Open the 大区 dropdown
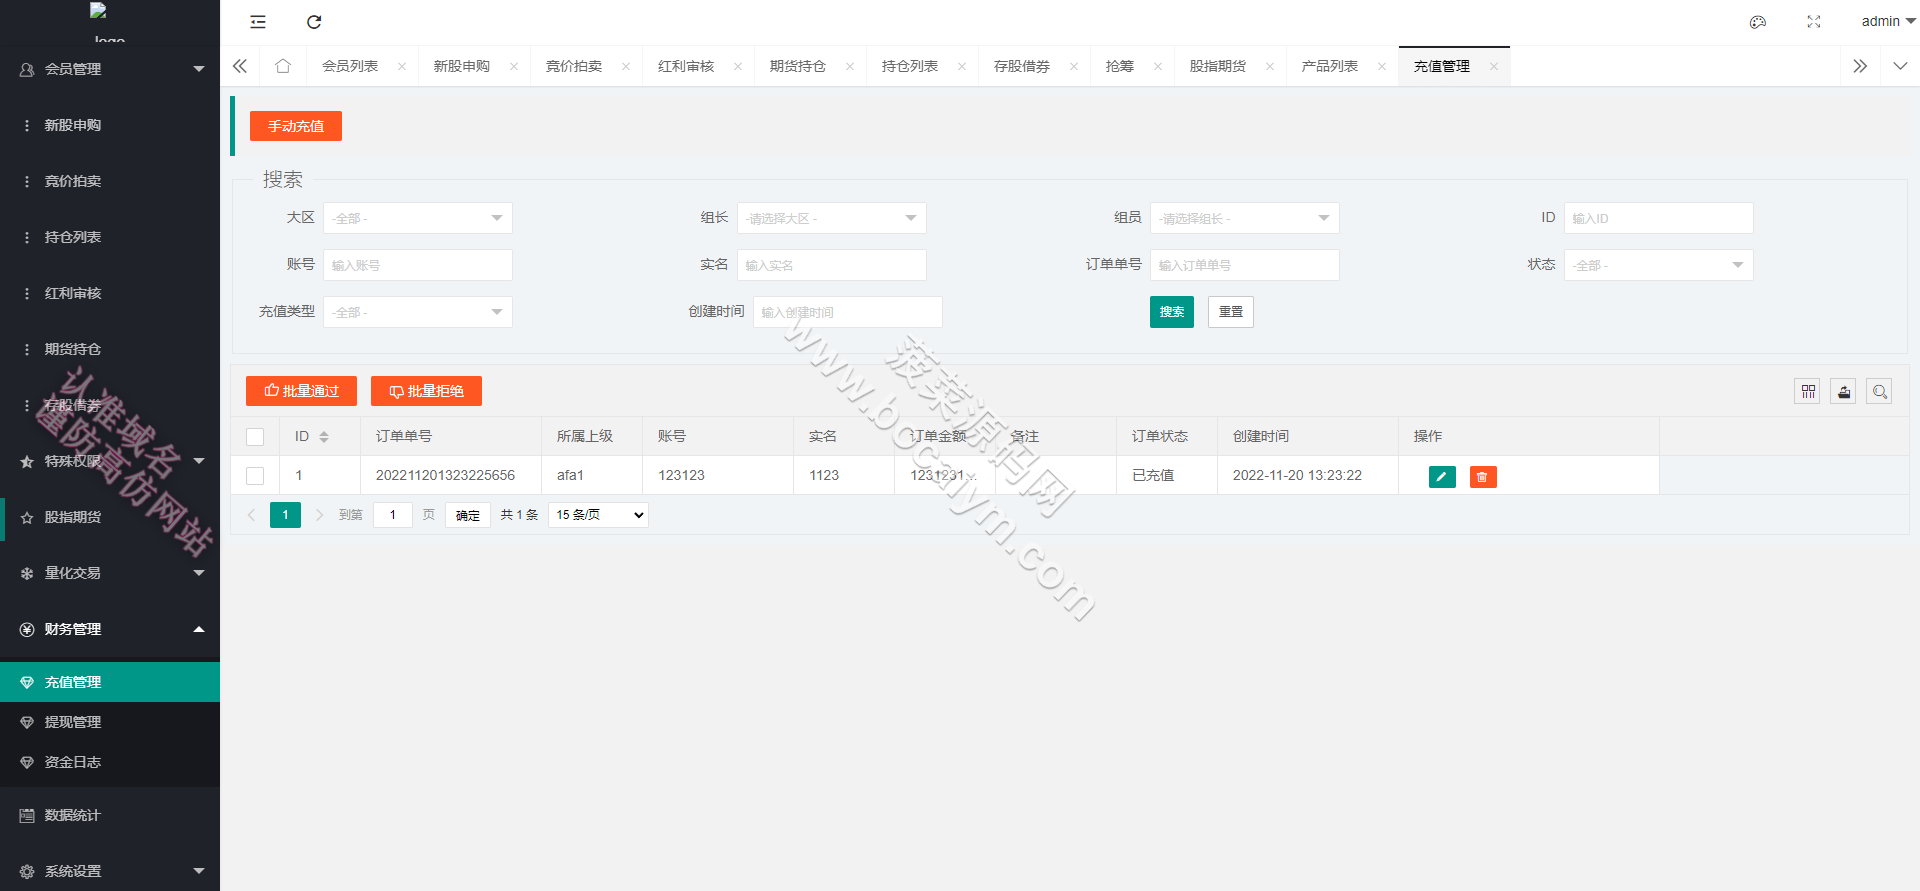This screenshot has height=891, width=1920. 418,218
